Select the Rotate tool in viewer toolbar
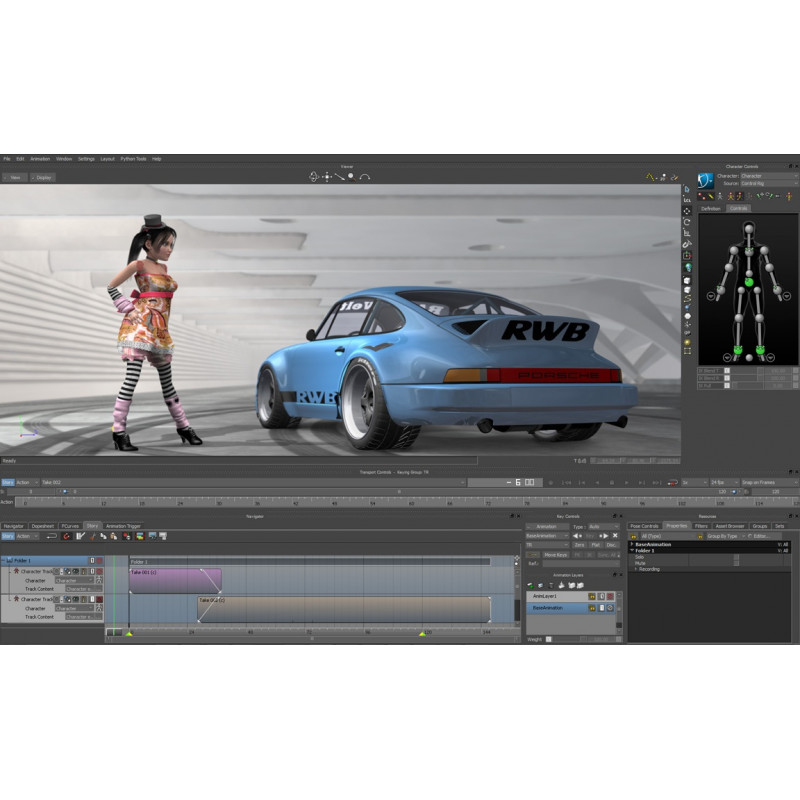Viewport: 800px width, 800px height. pos(687,222)
